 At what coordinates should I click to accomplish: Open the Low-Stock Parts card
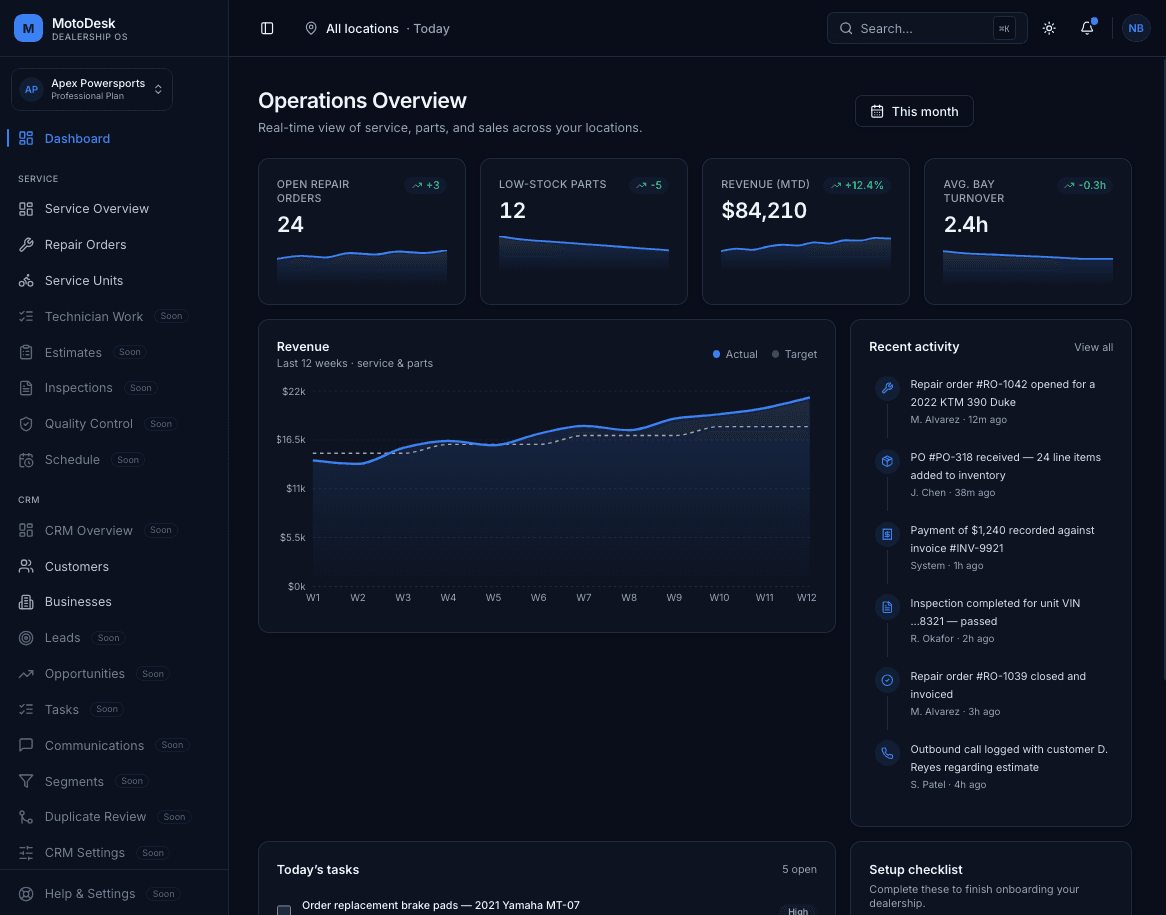tap(584, 231)
